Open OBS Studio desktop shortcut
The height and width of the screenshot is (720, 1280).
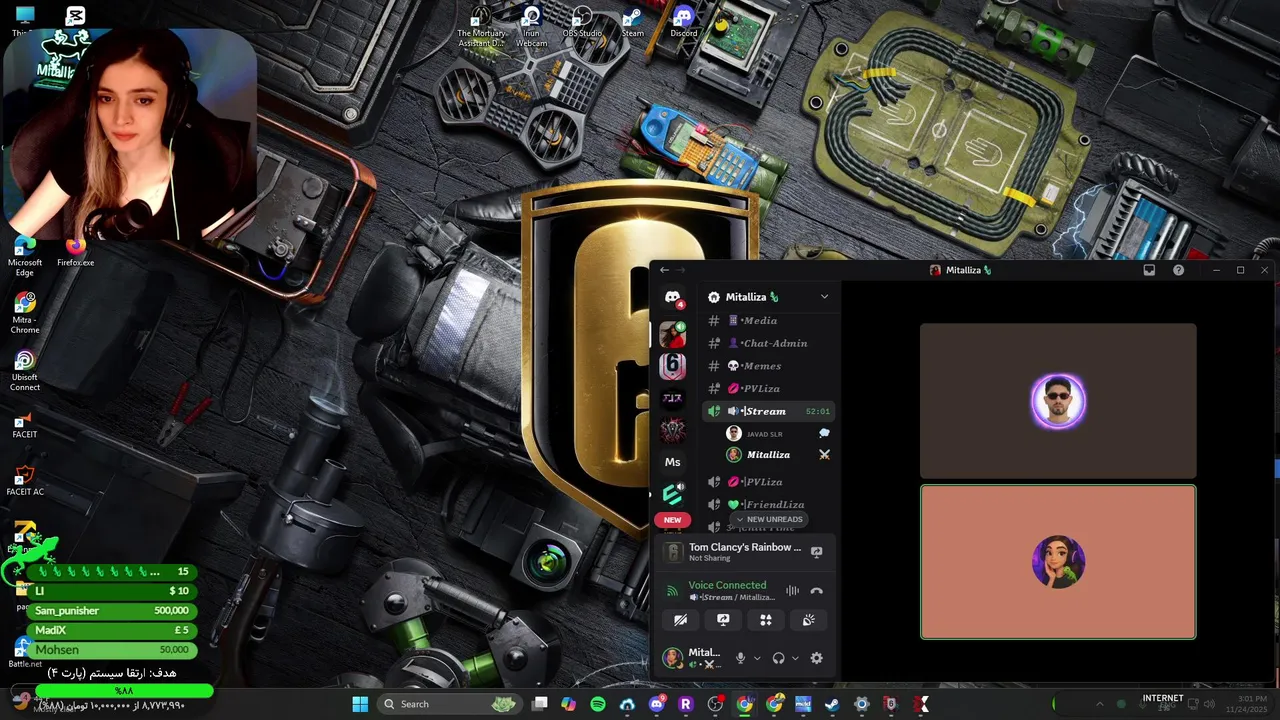pos(582,22)
